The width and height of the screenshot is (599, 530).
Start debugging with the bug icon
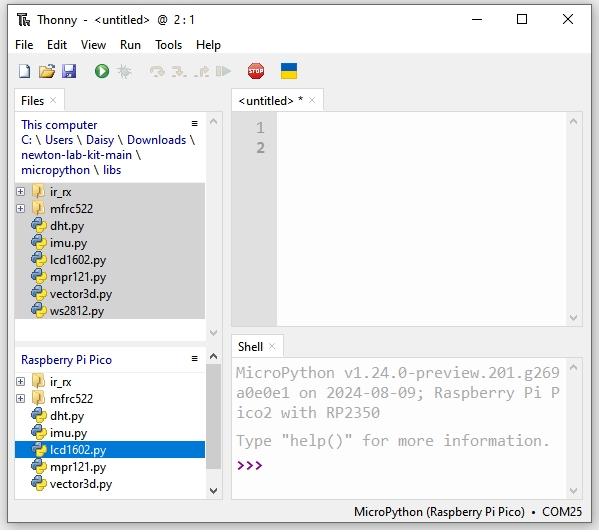pyautogui.click(x=125, y=71)
